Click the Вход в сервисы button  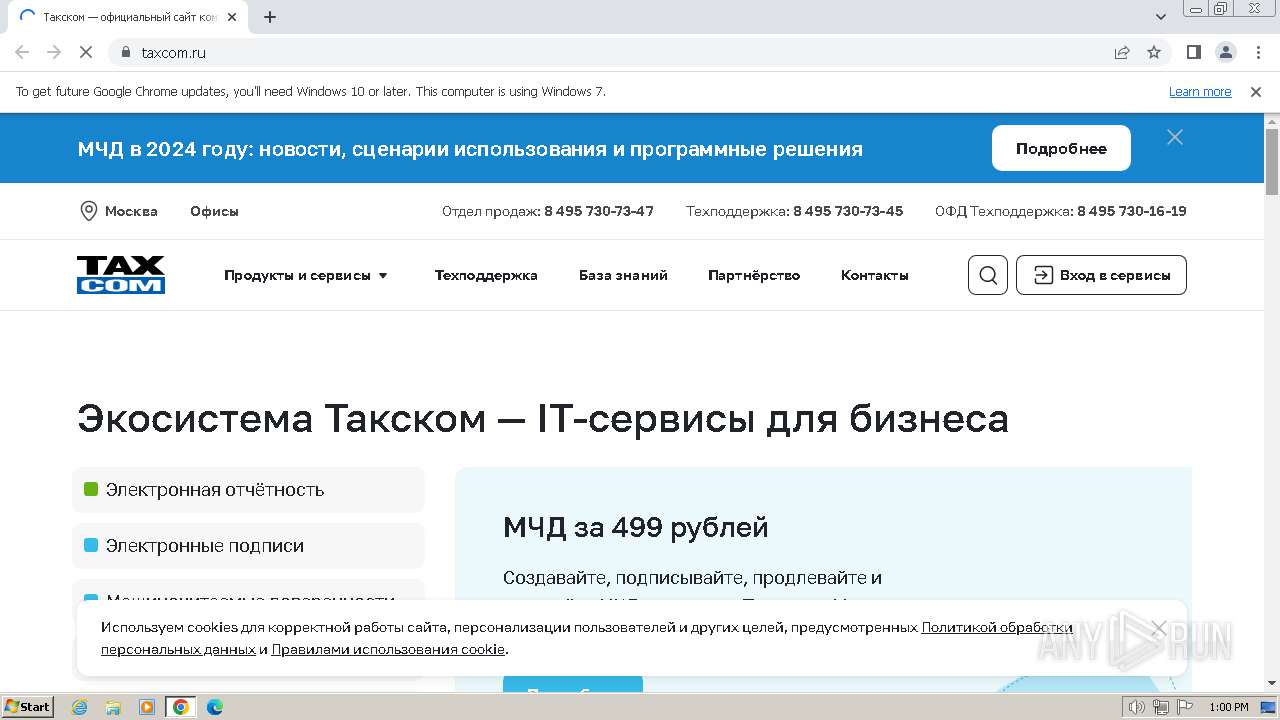[x=1101, y=275]
